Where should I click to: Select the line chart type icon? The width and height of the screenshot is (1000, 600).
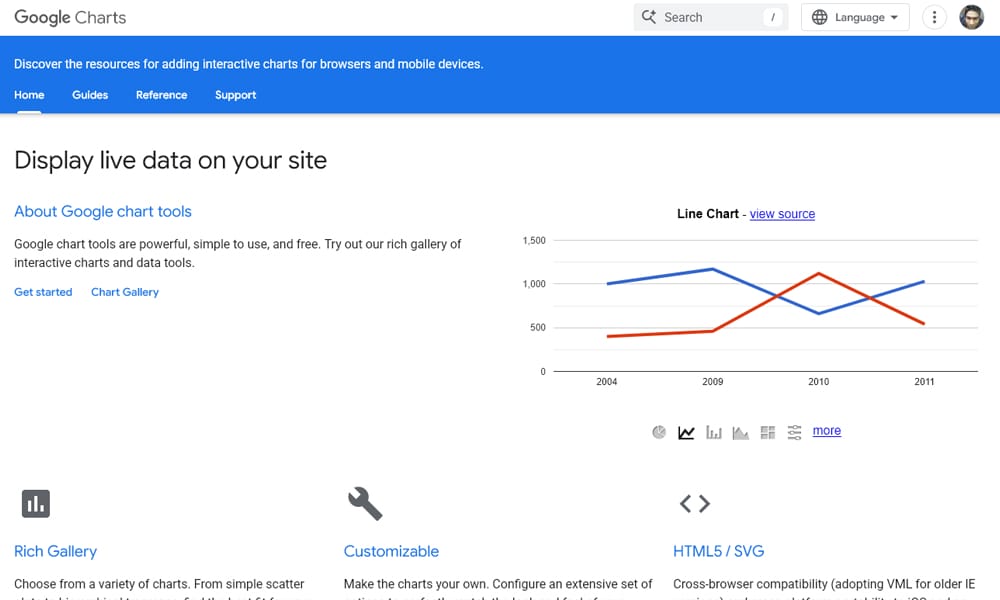click(686, 431)
